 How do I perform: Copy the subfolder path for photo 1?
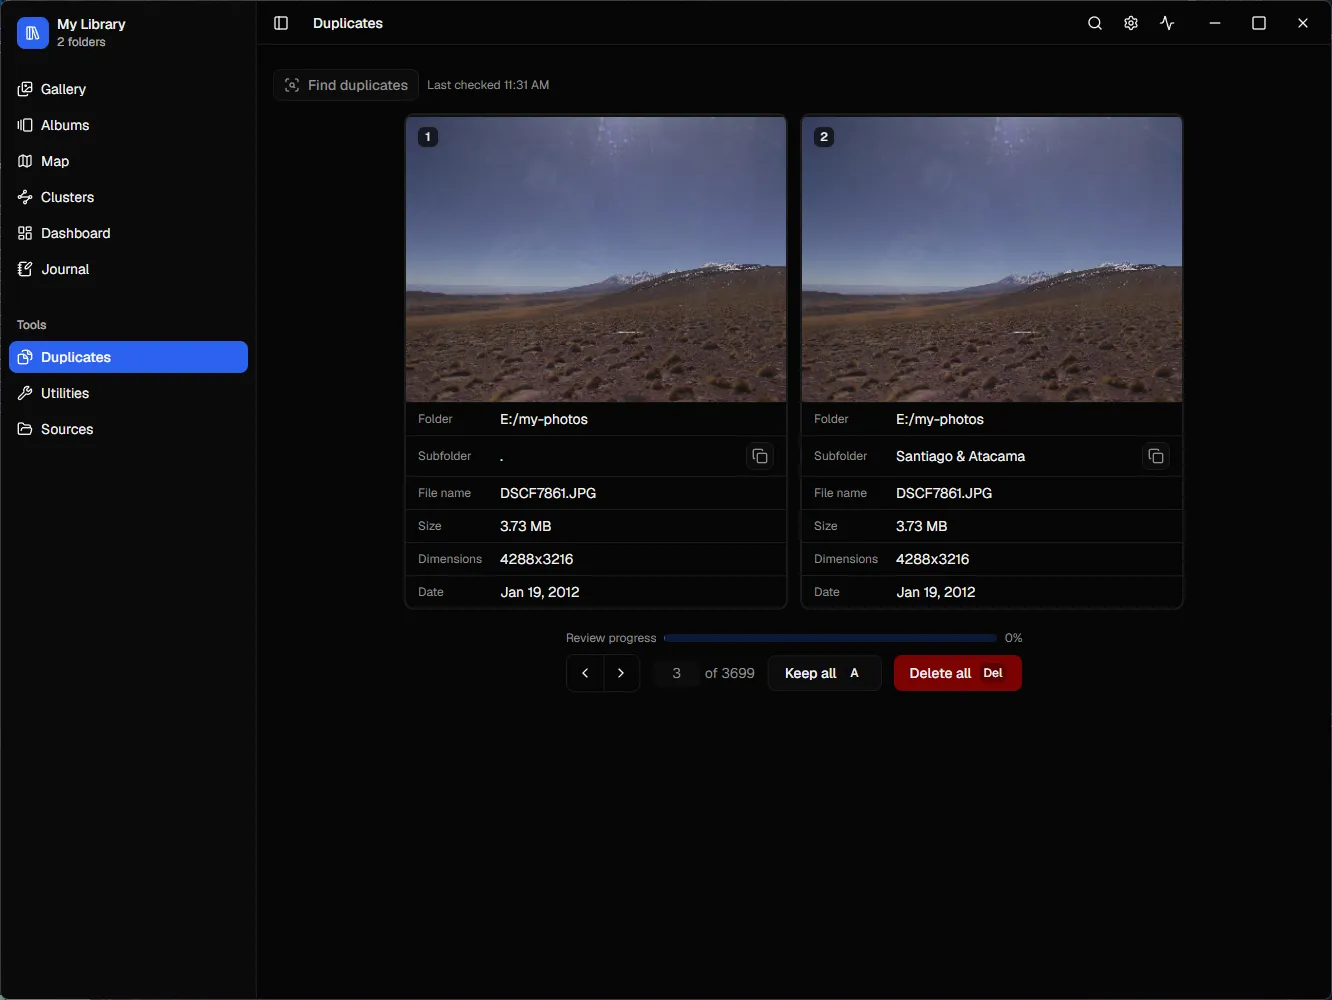[x=760, y=456]
